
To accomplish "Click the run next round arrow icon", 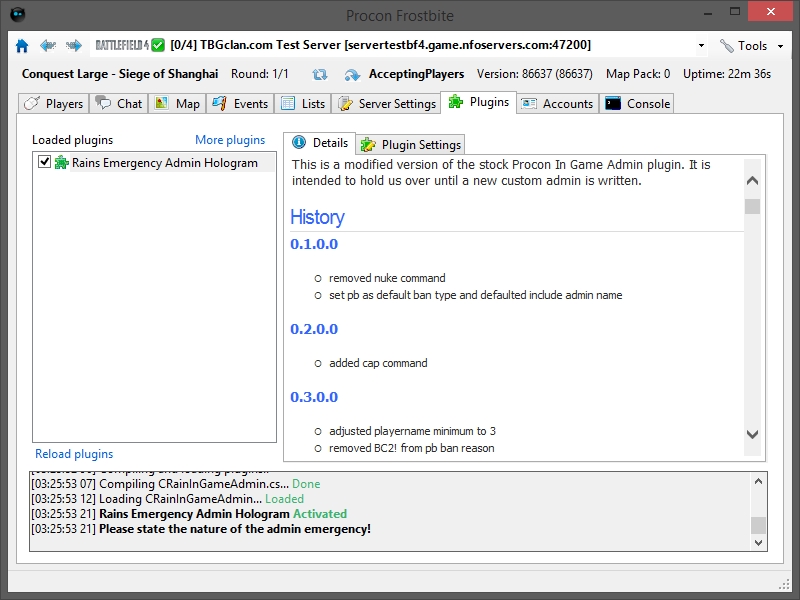I will click(352, 74).
